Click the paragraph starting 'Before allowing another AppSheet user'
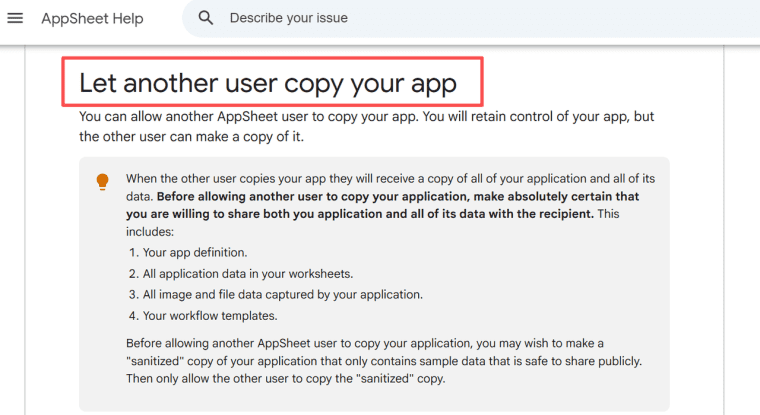Image resolution: width=760 pixels, height=415 pixels. (384, 361)
